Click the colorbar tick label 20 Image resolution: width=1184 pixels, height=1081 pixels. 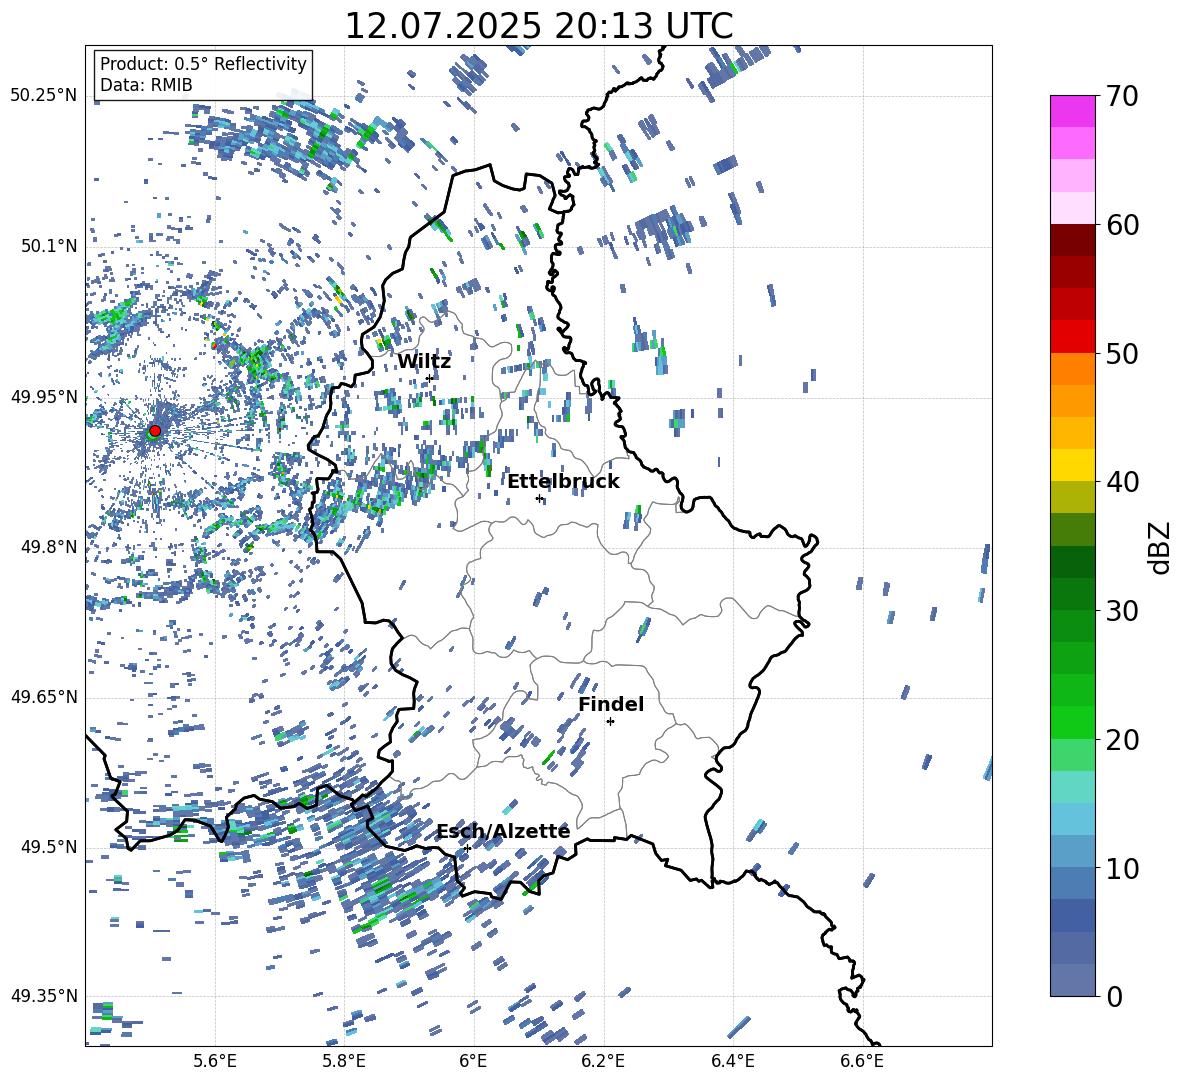1122,740
